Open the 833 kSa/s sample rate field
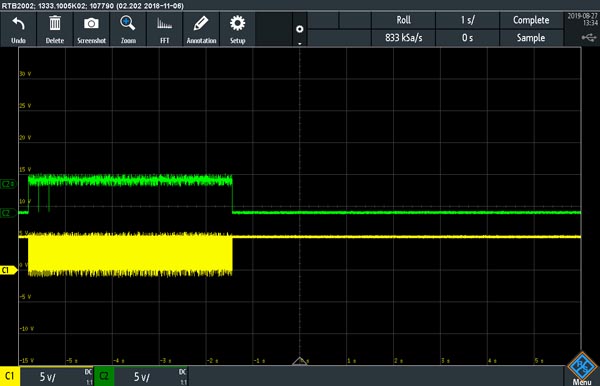The height and width of the screenshot is (386, 600). (403, 37)
